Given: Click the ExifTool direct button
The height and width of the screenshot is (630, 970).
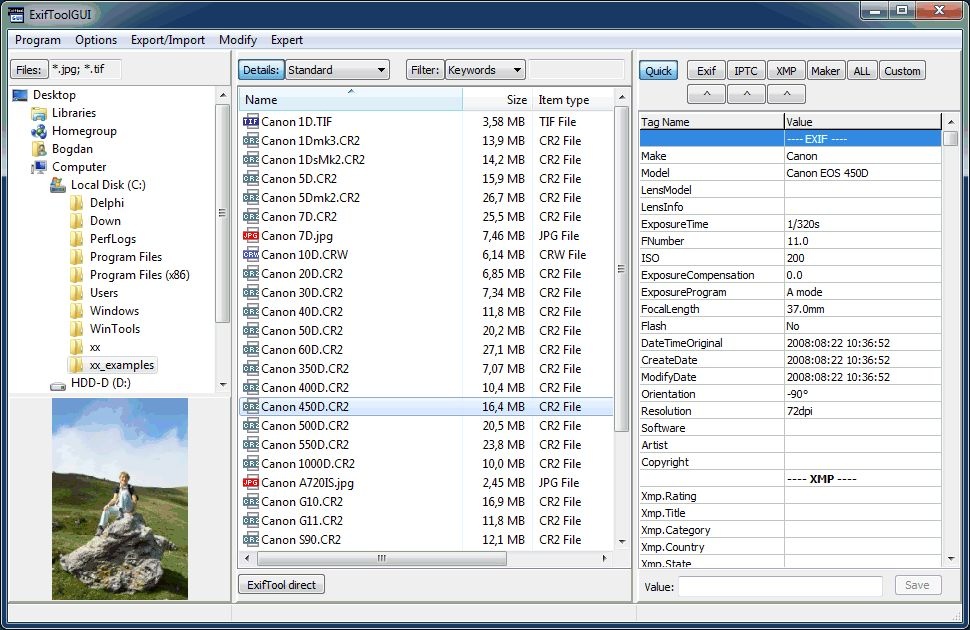Looking at the screenshot, I should coord(281,585).
